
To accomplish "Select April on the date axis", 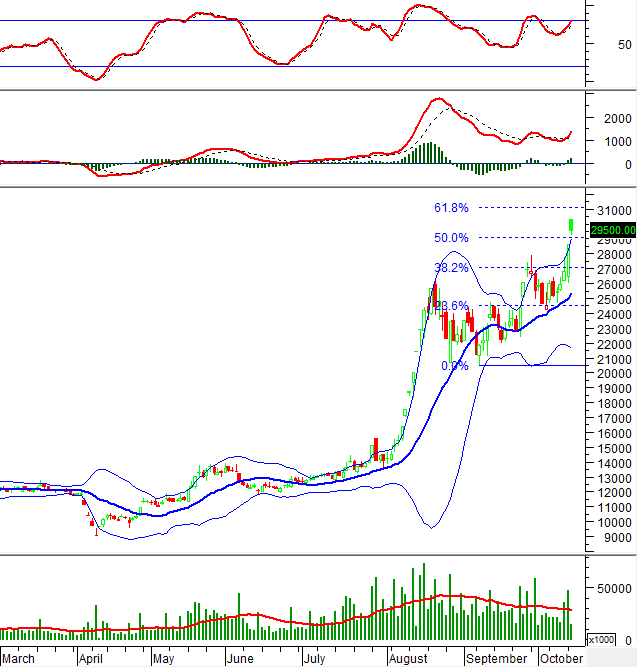I will (x=92, y=659).
